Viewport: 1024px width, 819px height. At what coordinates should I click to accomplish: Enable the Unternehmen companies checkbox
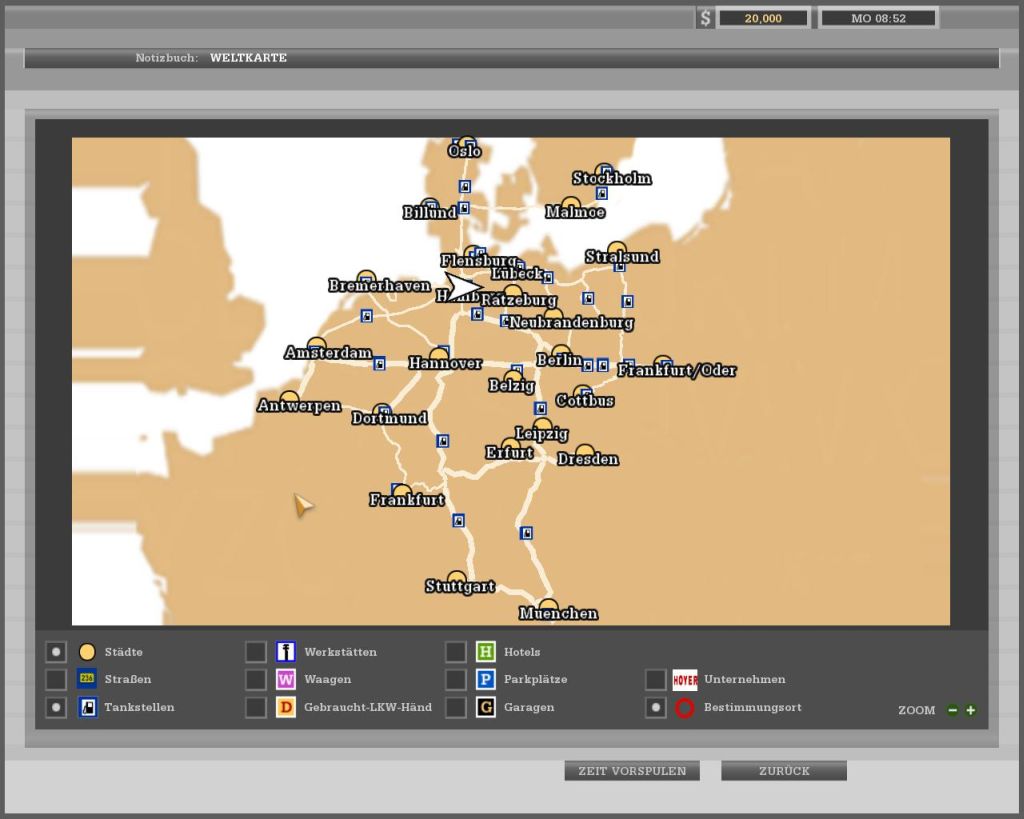click(655, 680)
